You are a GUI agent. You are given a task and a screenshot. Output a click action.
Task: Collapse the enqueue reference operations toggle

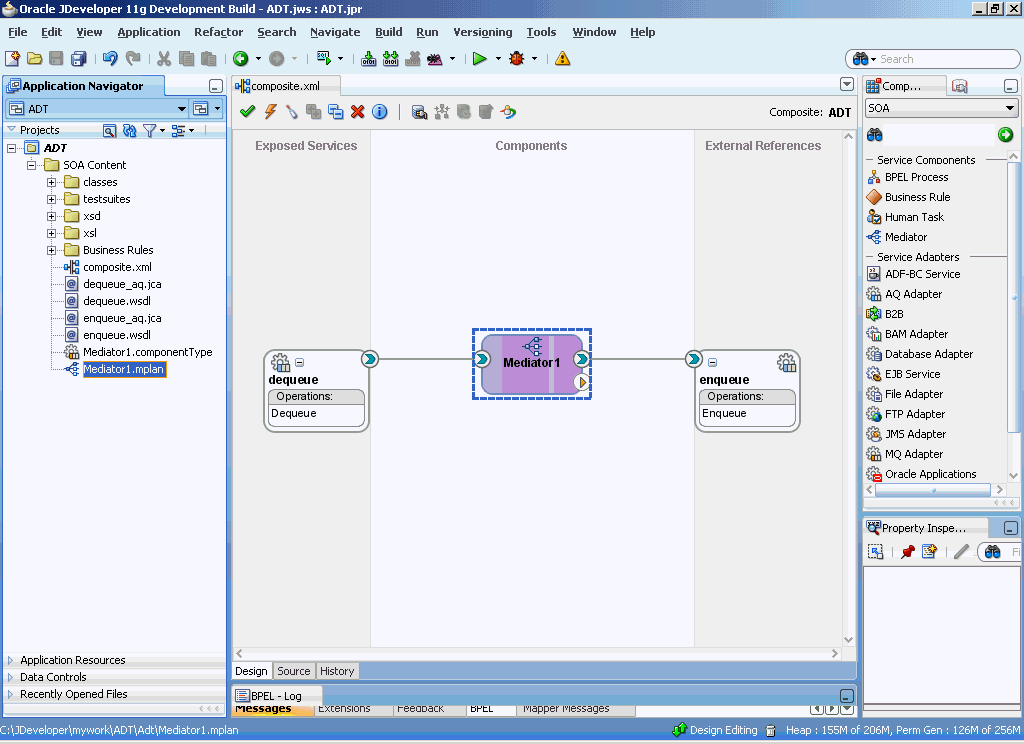(x=712, y=363)
